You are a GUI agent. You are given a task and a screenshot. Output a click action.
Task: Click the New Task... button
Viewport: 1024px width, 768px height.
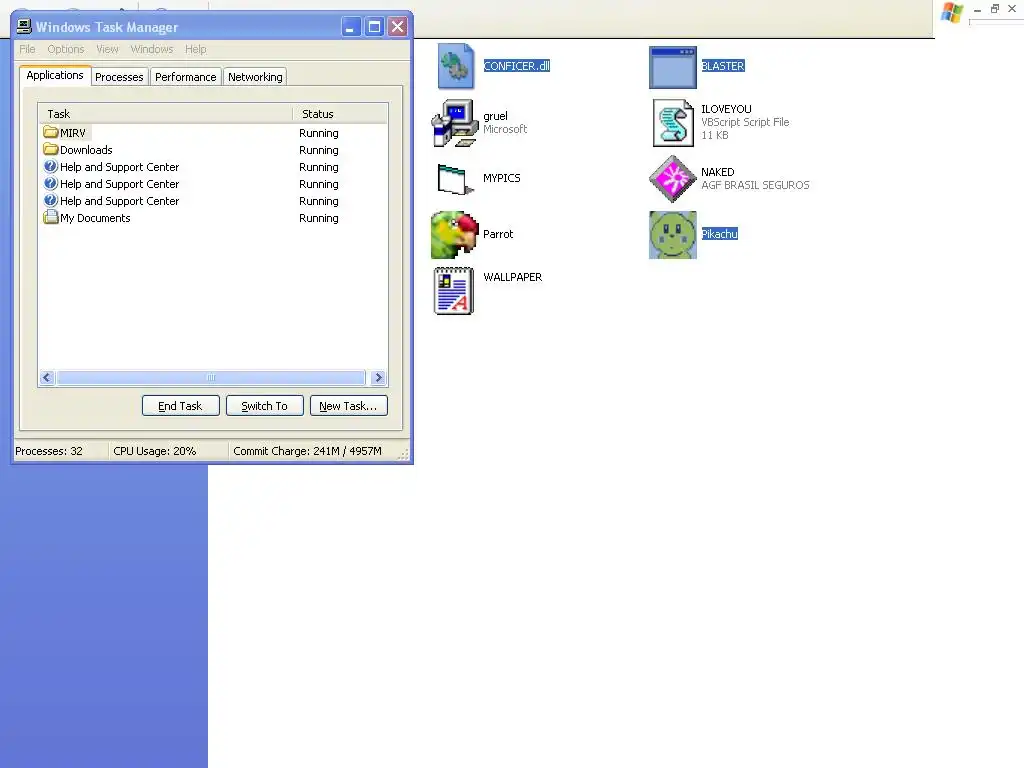(x=349, y=406)
